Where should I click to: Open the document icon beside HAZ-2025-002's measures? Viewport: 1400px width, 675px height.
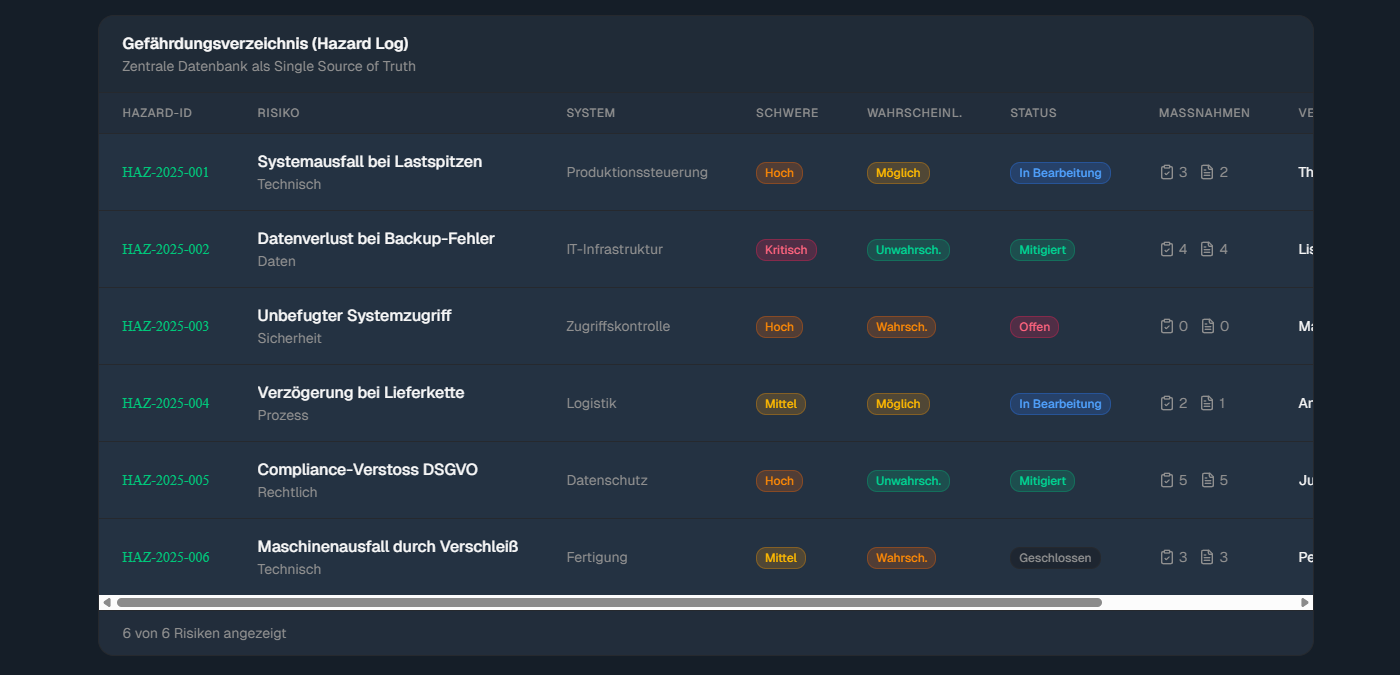pyautogui.click(x=1207, y=248)
